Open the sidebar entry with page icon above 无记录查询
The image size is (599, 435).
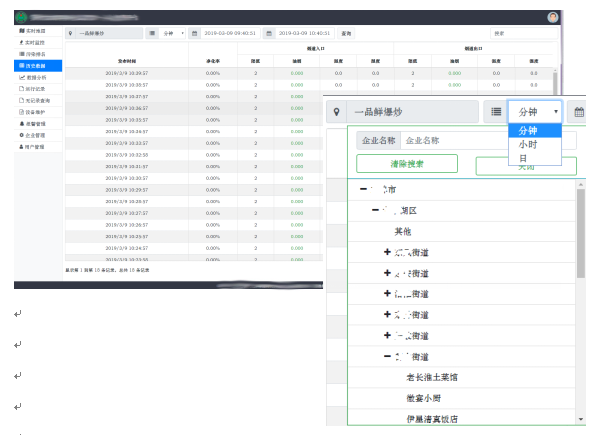[x=38, y=89]
